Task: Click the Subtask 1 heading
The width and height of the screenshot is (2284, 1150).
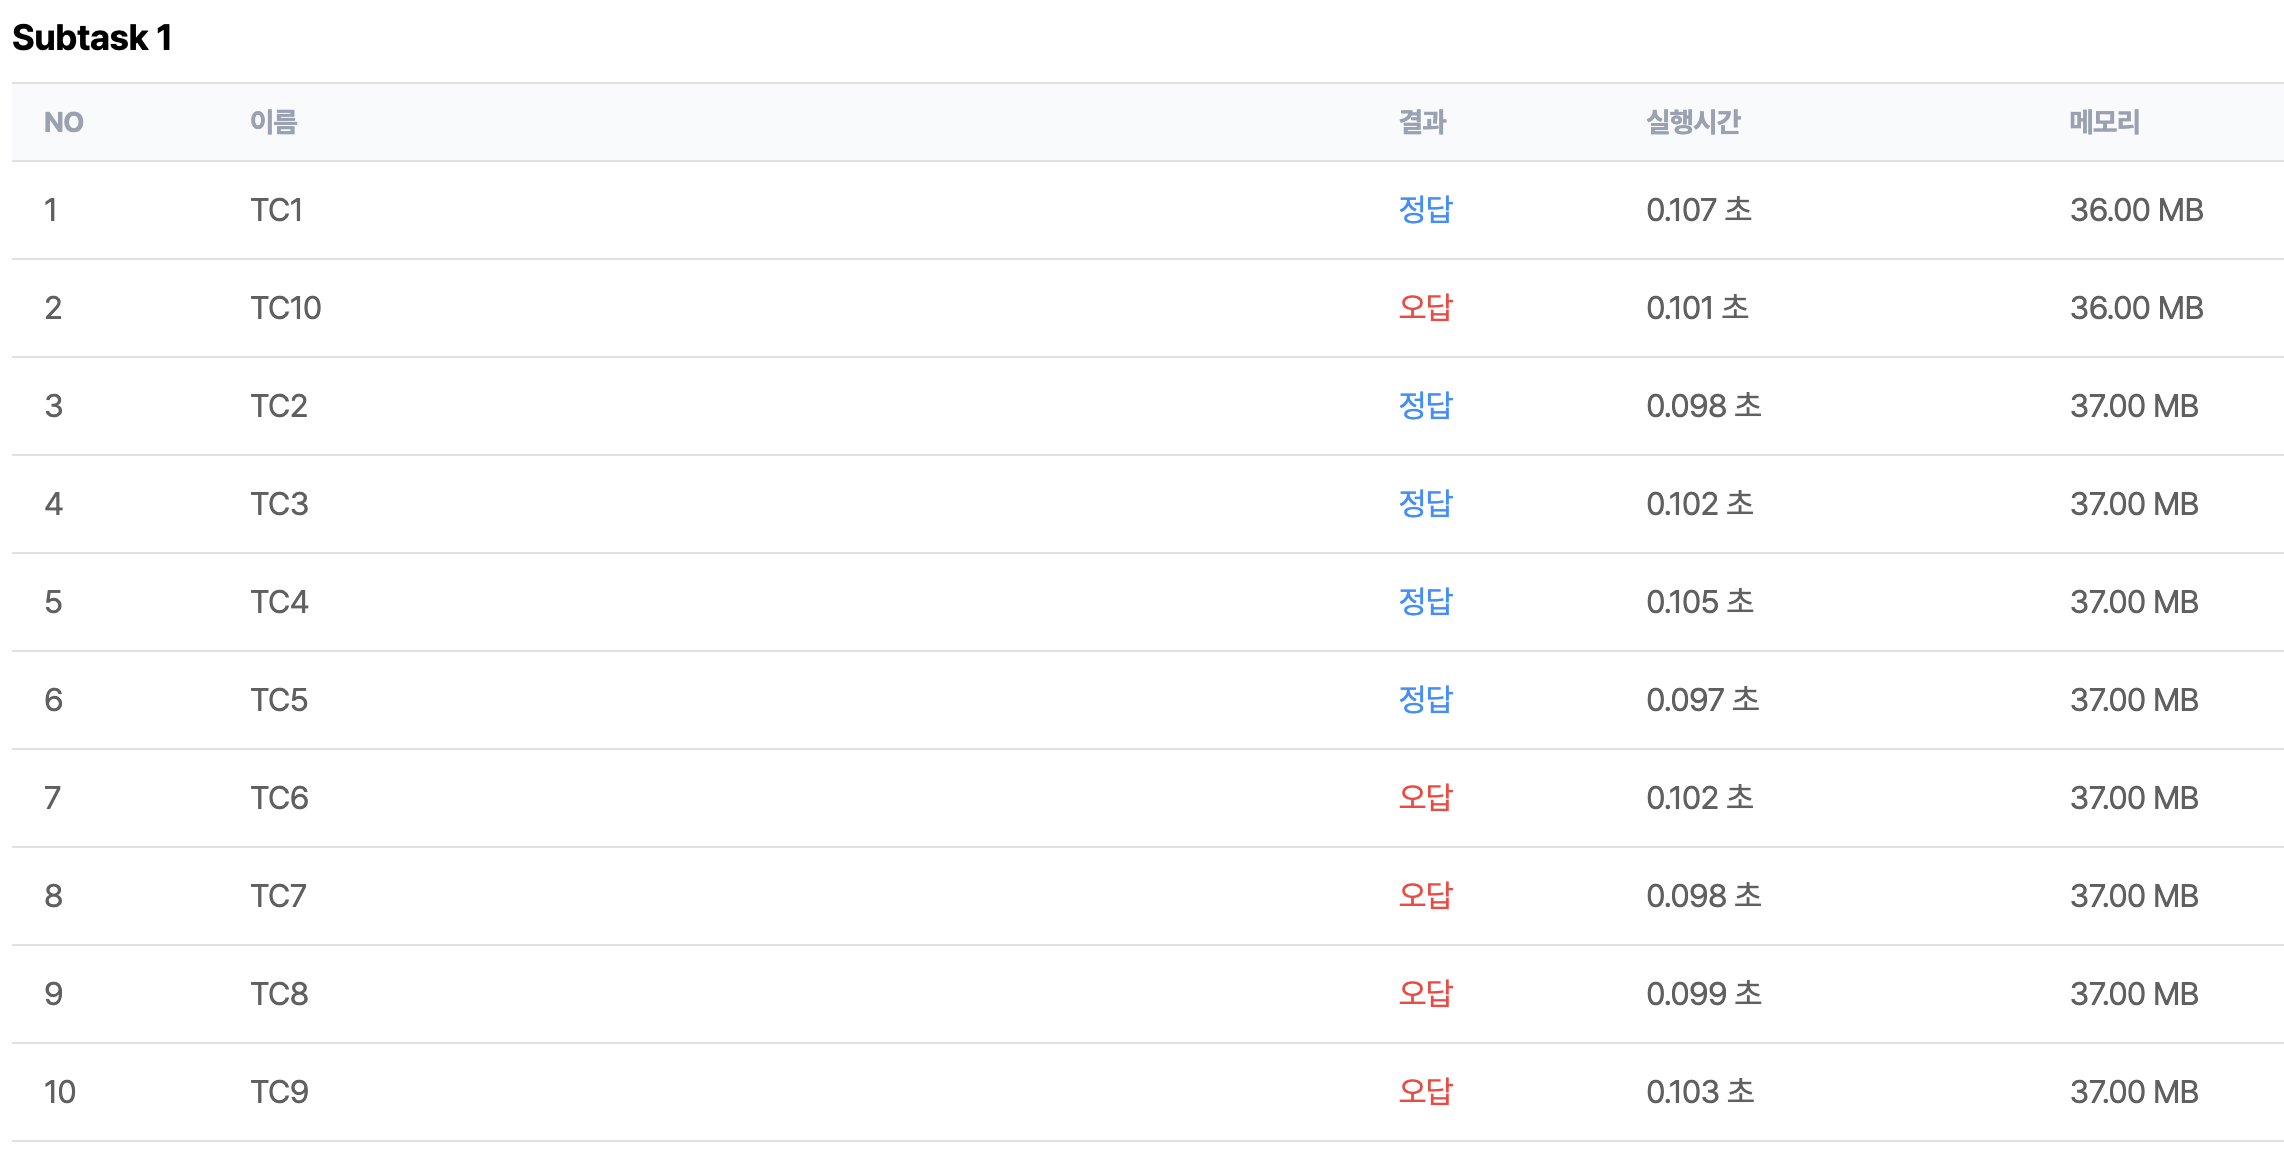Action: tap(92, 38)
